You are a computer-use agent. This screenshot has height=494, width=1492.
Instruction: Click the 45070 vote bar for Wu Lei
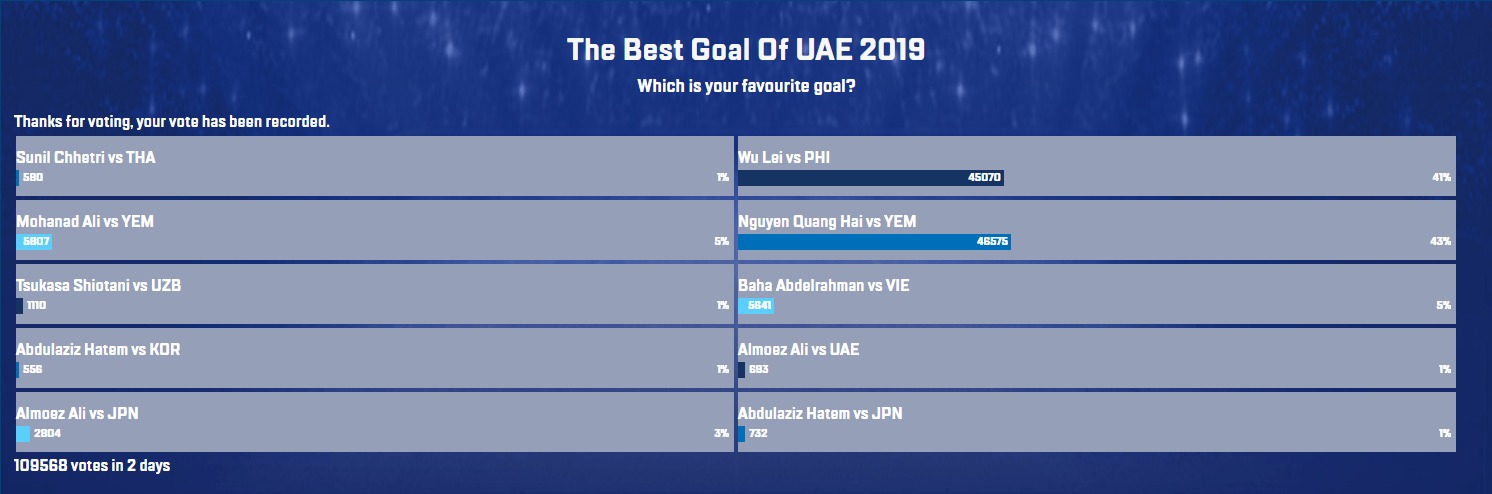tap(871, 178)
